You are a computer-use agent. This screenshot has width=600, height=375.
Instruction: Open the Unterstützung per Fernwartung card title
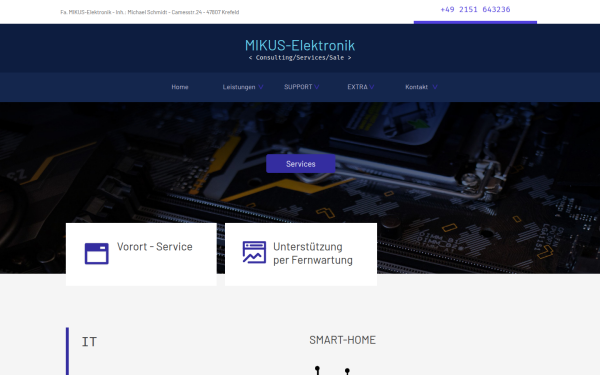(x=313, y=253)
